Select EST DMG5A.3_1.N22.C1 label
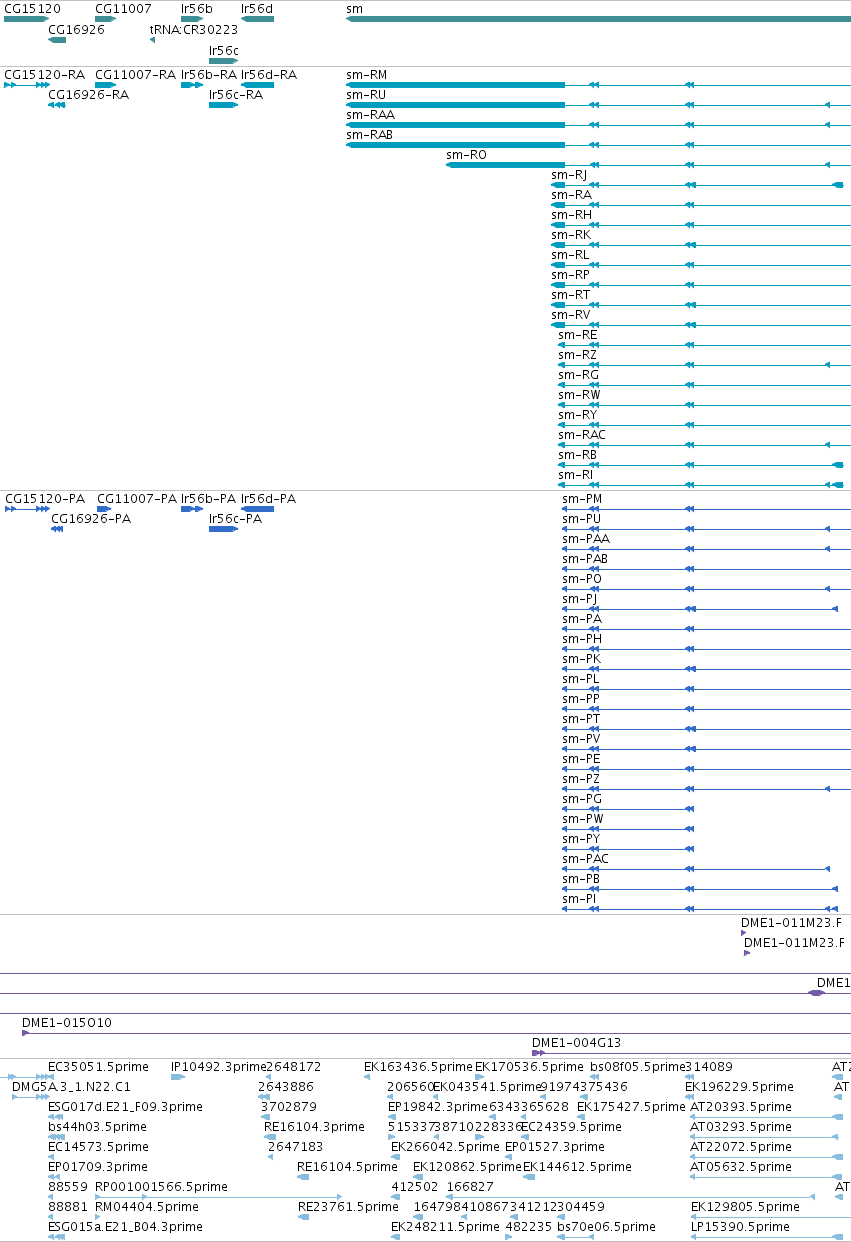Viewport: 851px width, 1242px height. coord(71,1087)
